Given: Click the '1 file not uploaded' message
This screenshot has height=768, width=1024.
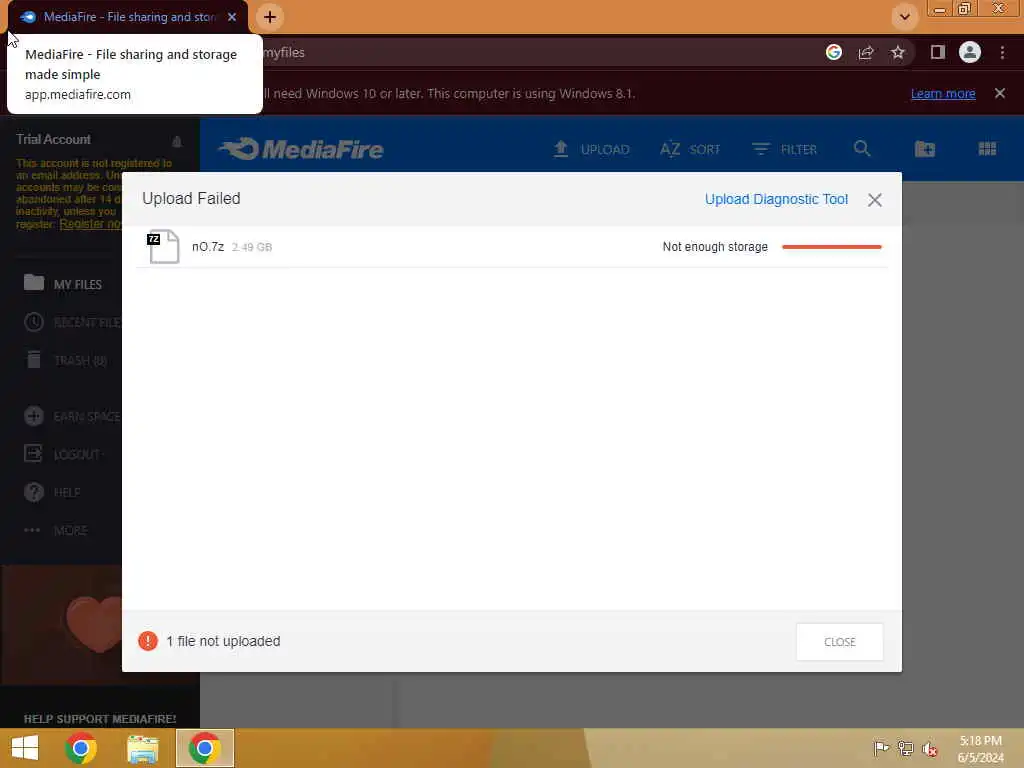Looking at the screenshot, I should pyautogui.click(x=223, y=641).
